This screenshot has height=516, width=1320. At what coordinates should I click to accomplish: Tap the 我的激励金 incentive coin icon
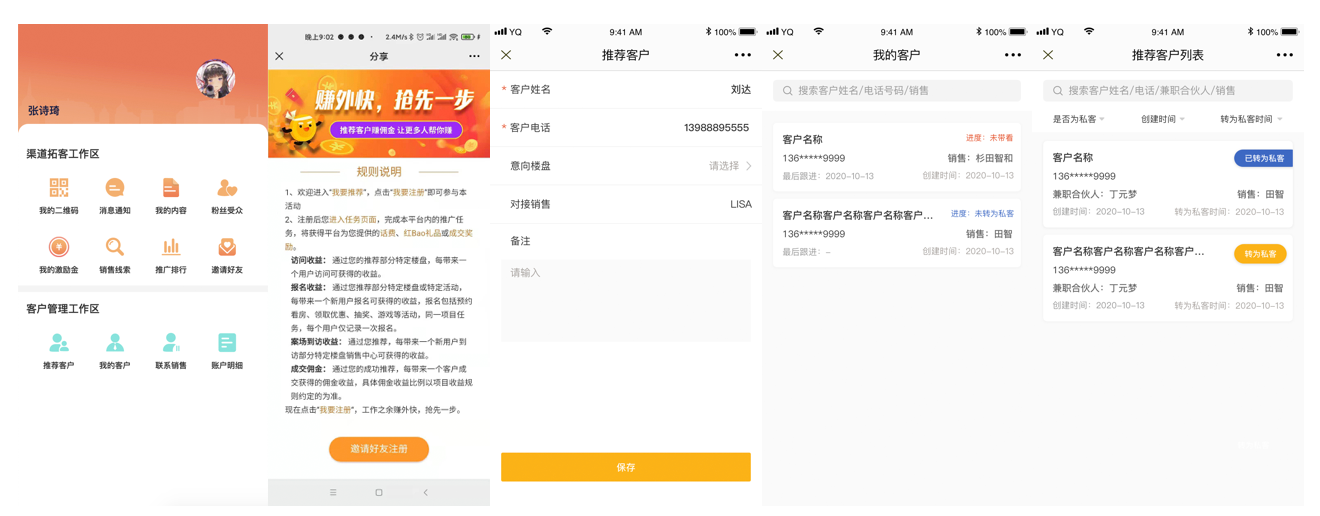[58, 247]
